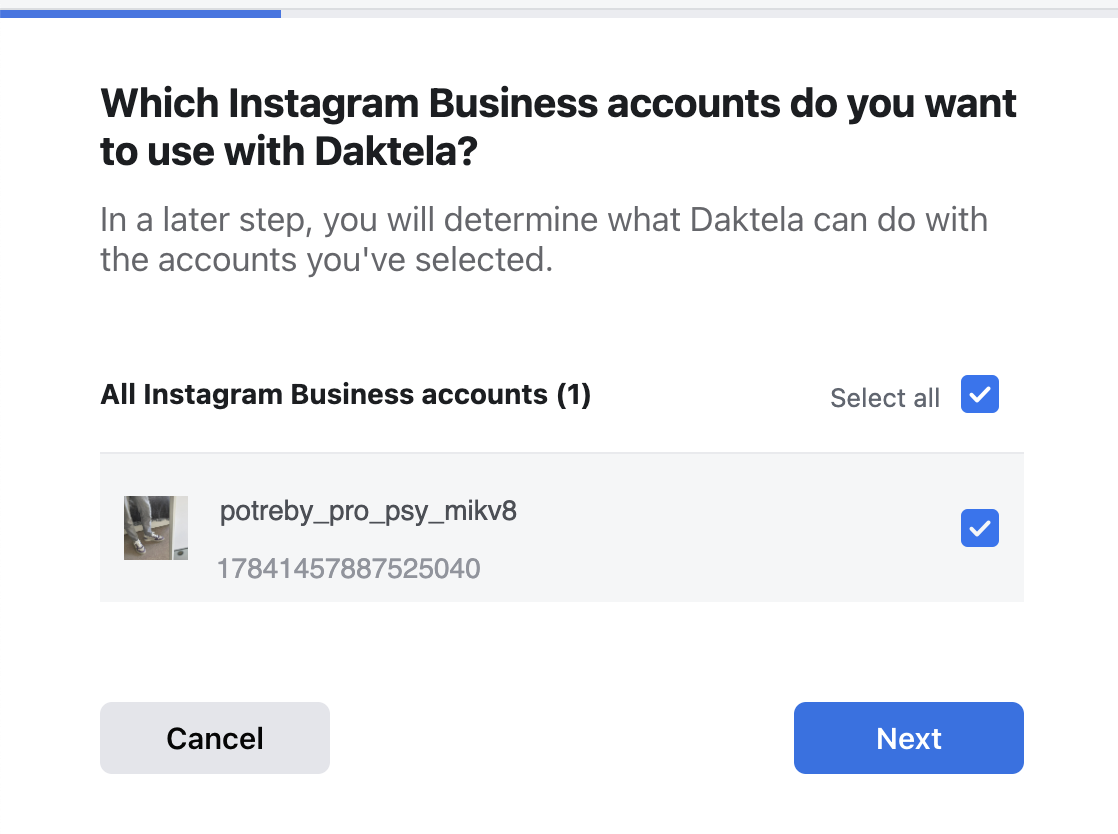Click the "In a later step" description text

coord(543,220)
